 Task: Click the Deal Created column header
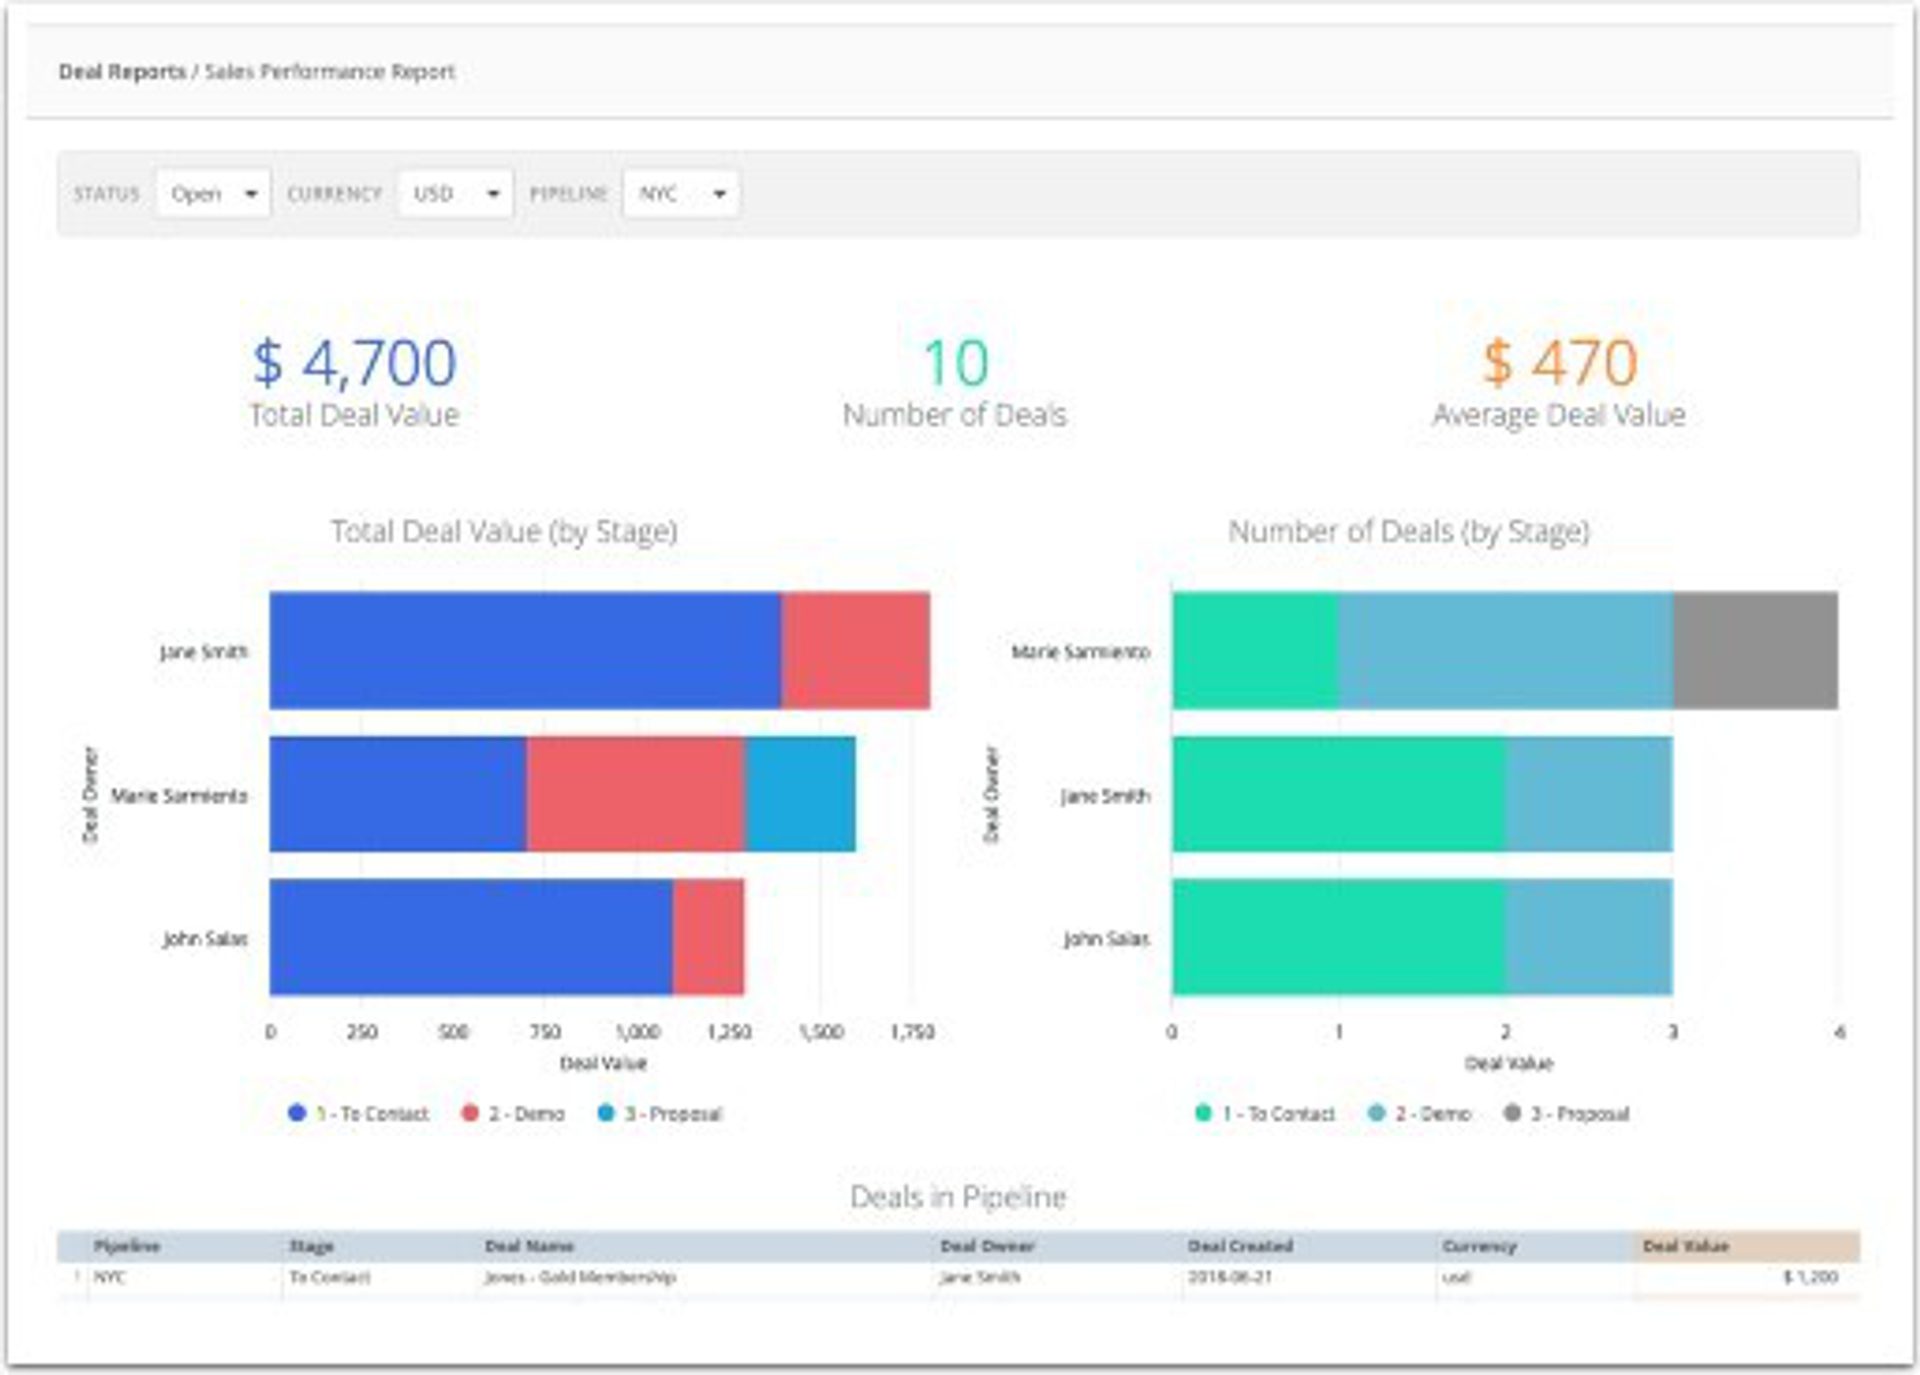click(1240, 1246)
